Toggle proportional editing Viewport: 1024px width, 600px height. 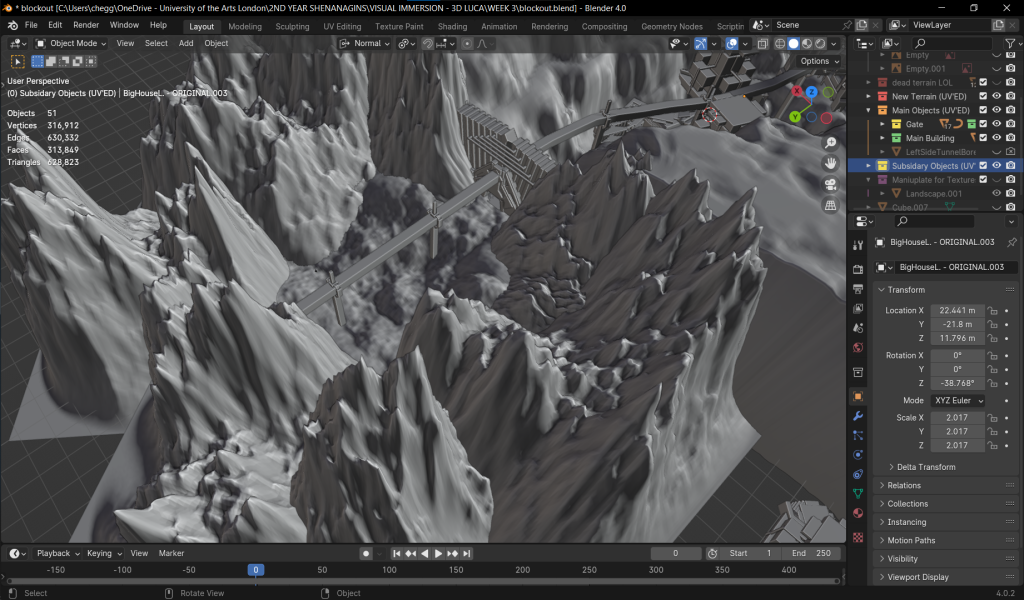[467, 43]
